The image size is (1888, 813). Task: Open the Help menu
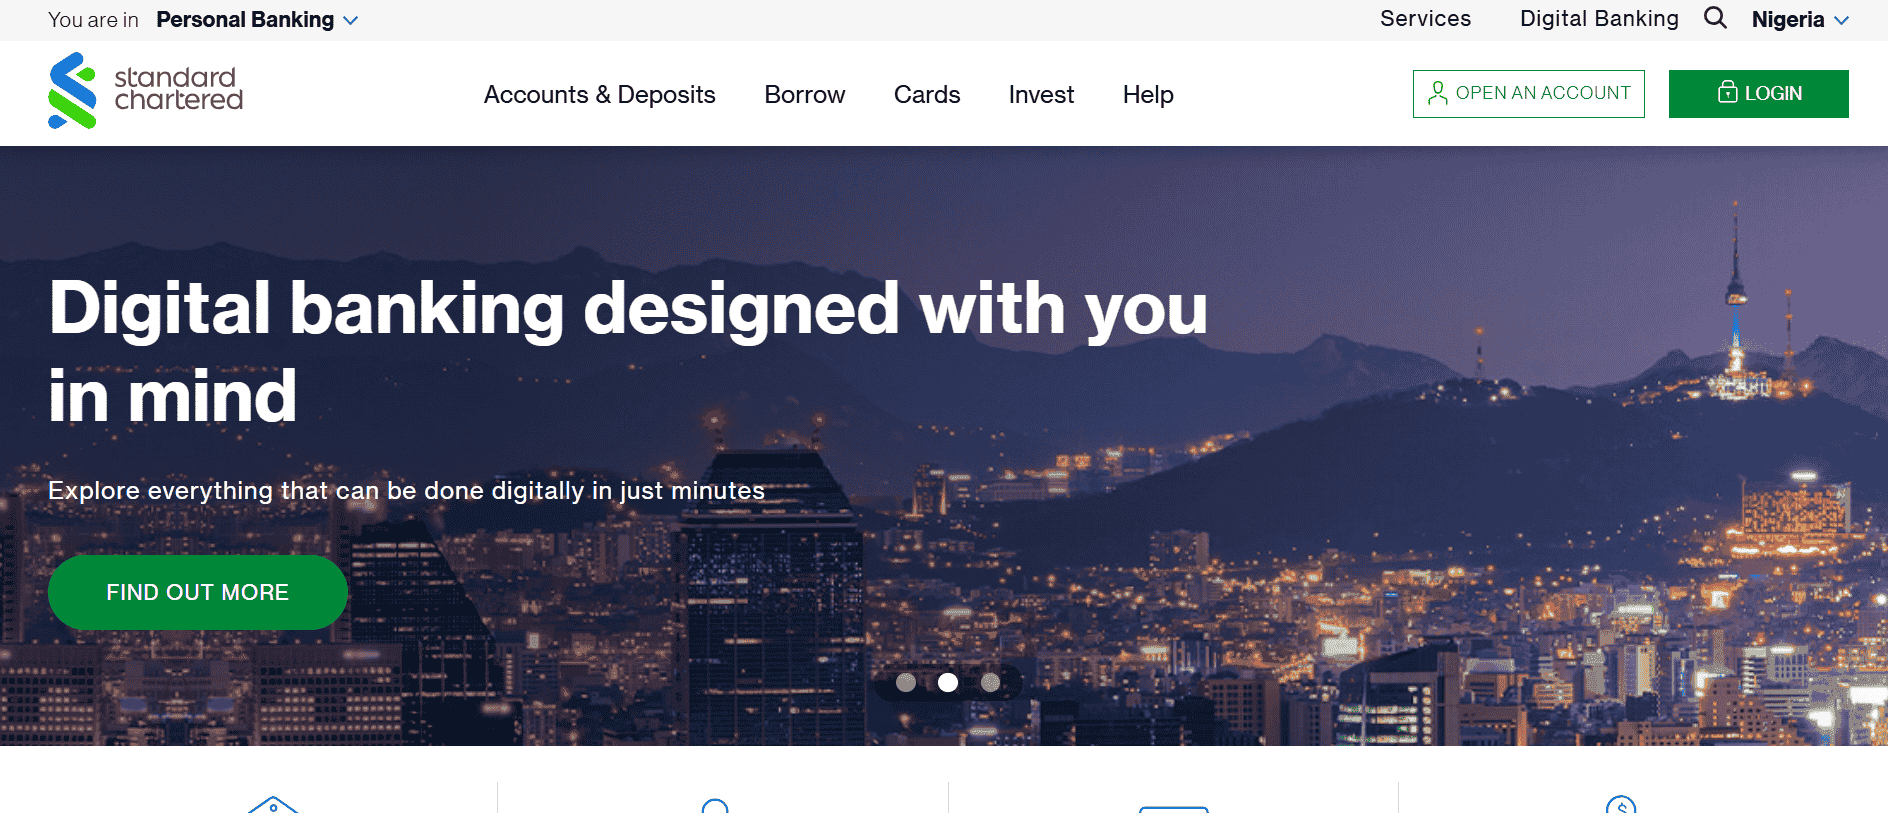[x=1147, y=95]
